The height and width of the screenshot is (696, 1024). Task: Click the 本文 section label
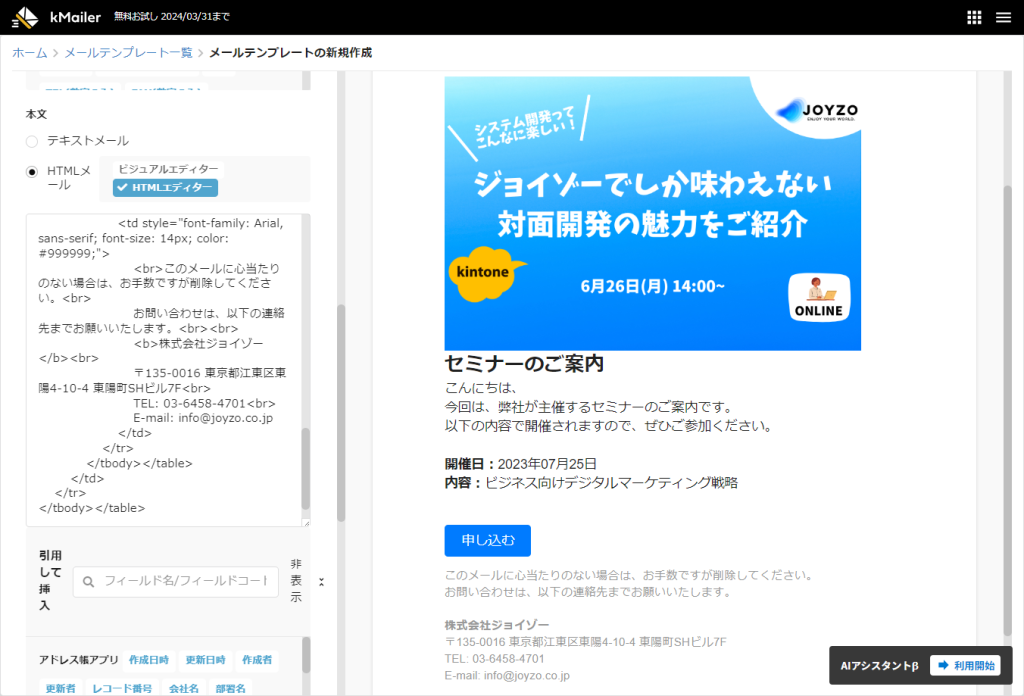pyautogui.click(x=36, y=114)
